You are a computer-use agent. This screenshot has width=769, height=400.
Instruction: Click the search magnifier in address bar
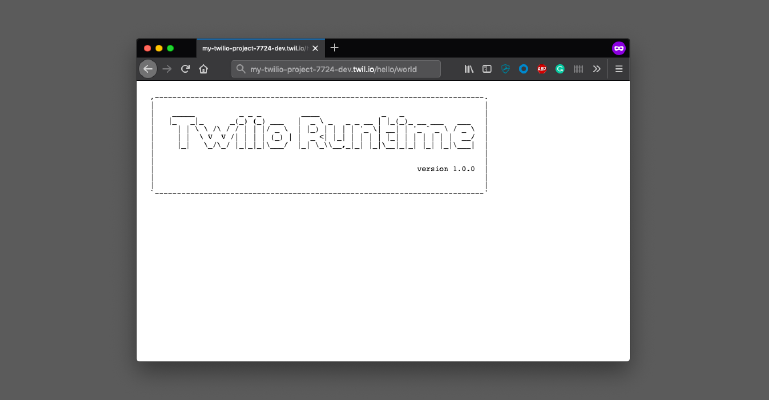click(x=240, y=69)
